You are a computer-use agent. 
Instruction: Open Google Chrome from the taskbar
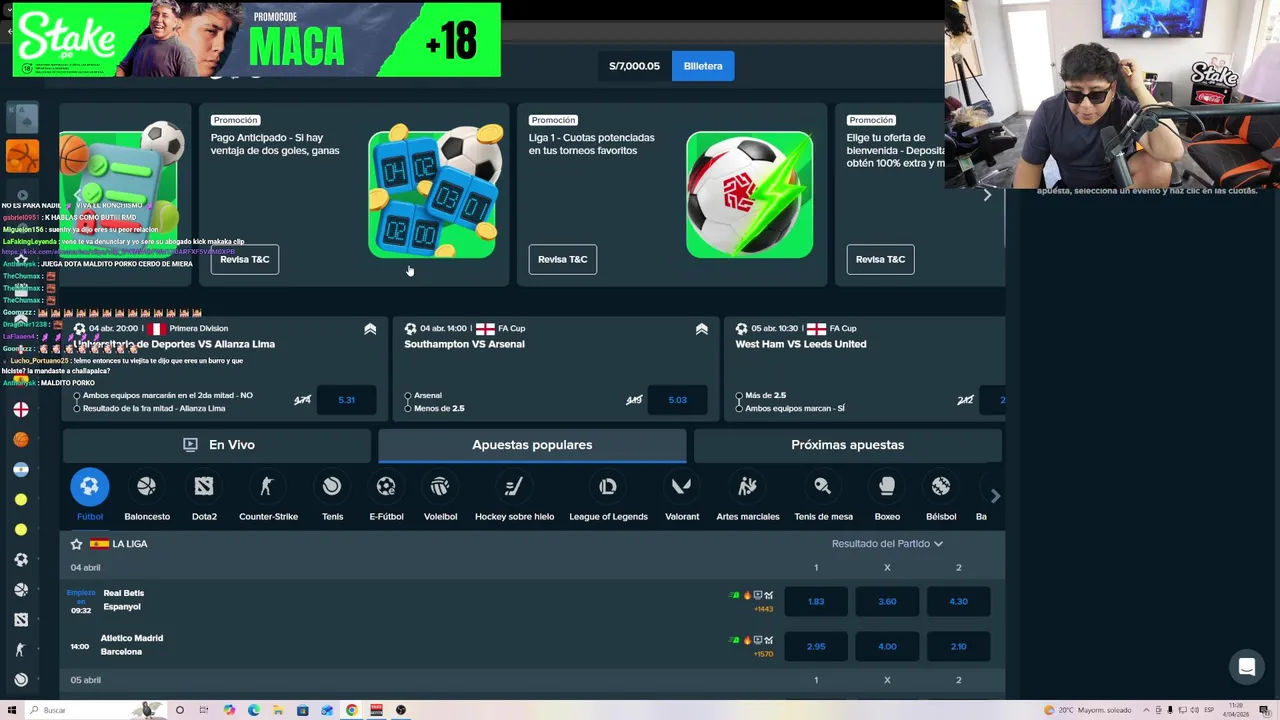352,710
